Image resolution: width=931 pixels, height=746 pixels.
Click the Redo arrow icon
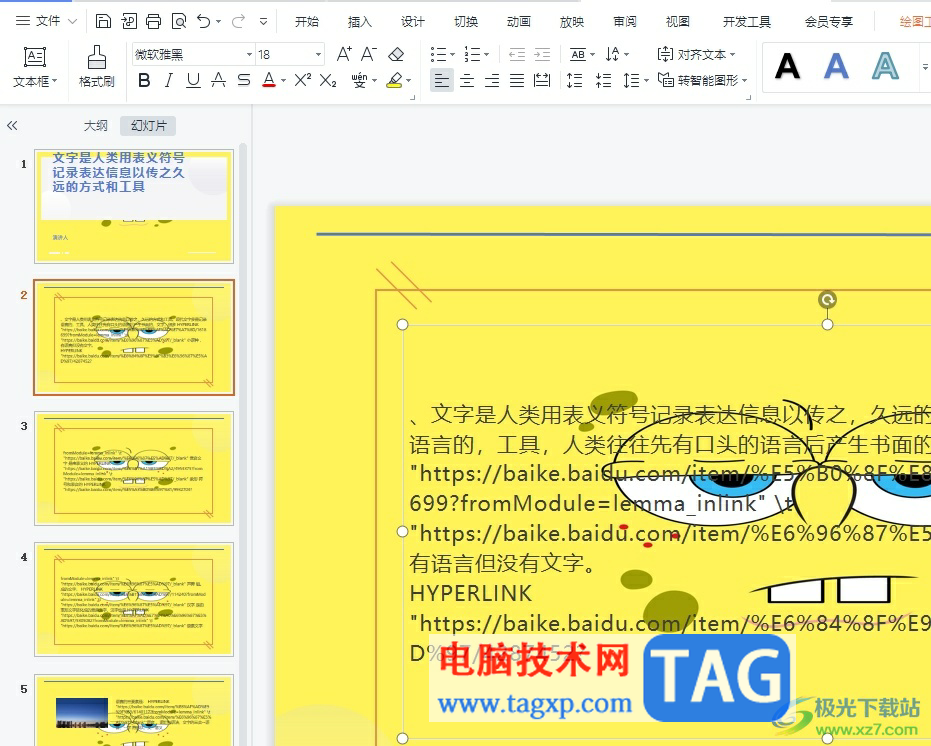coord(238,21)
